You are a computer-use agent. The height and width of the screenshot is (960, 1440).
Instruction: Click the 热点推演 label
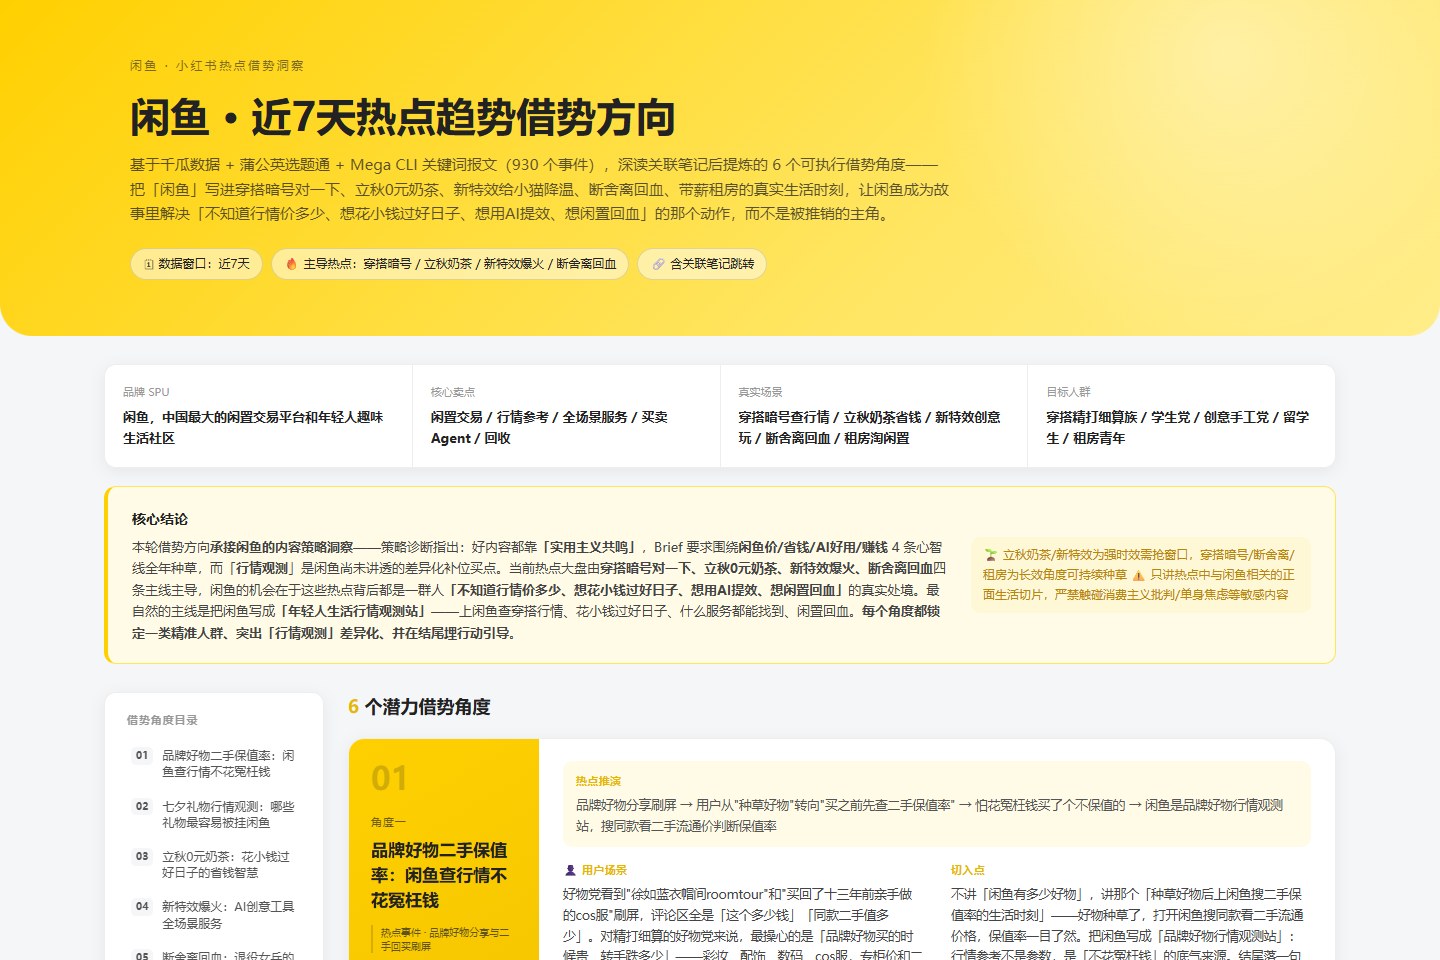coord(598,781)
